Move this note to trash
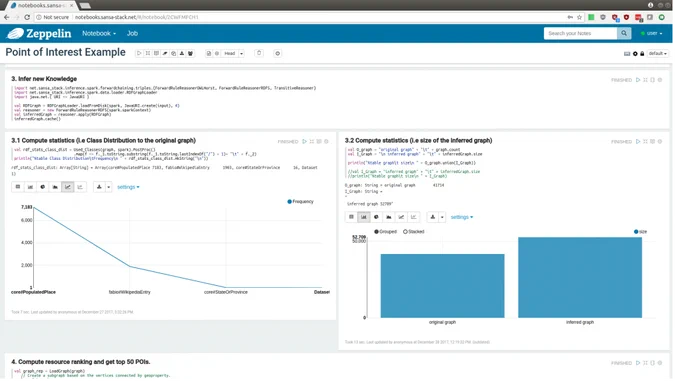680x386 pixels. (259, 53)
